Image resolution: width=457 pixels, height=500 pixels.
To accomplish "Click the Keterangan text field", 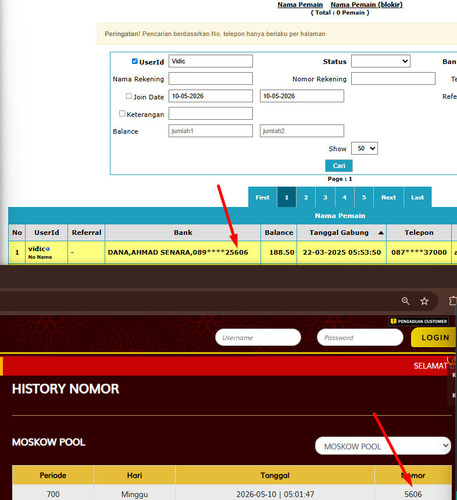I will pyautogui.click(x=210, y=113).
